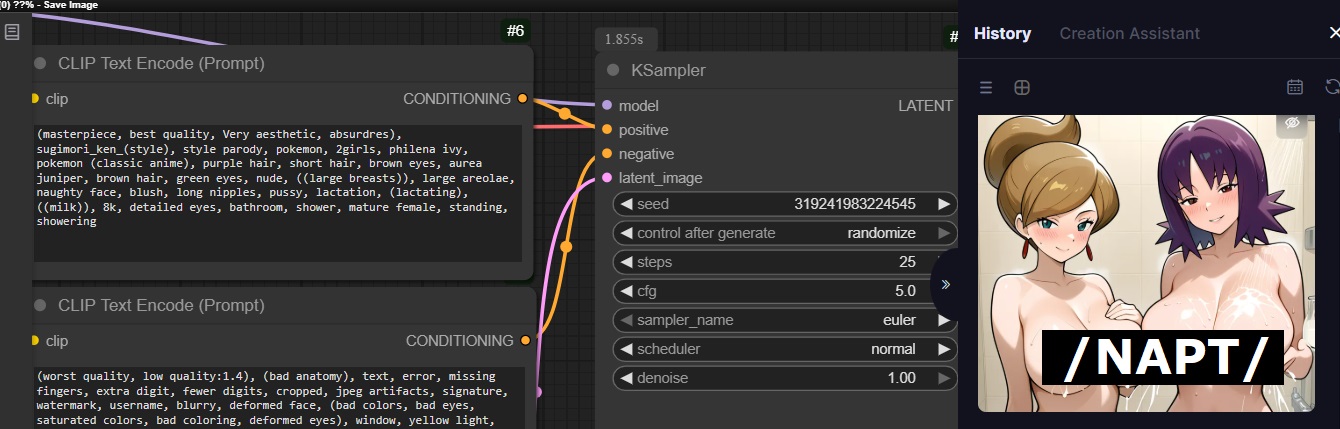Open the scheduler normal dropdown
1340x429 pixels.
pyautogui.click(x=785, y=349)
